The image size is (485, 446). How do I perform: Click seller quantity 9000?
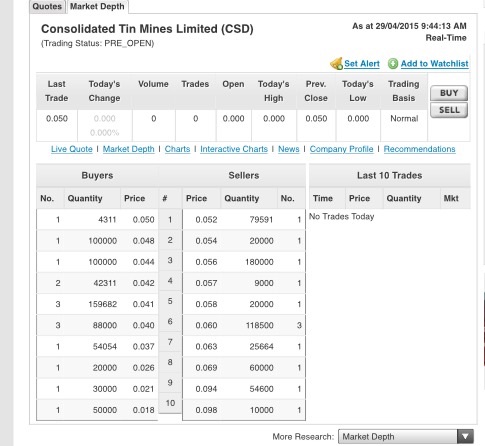pyautogui.click(x=264, y=283)
